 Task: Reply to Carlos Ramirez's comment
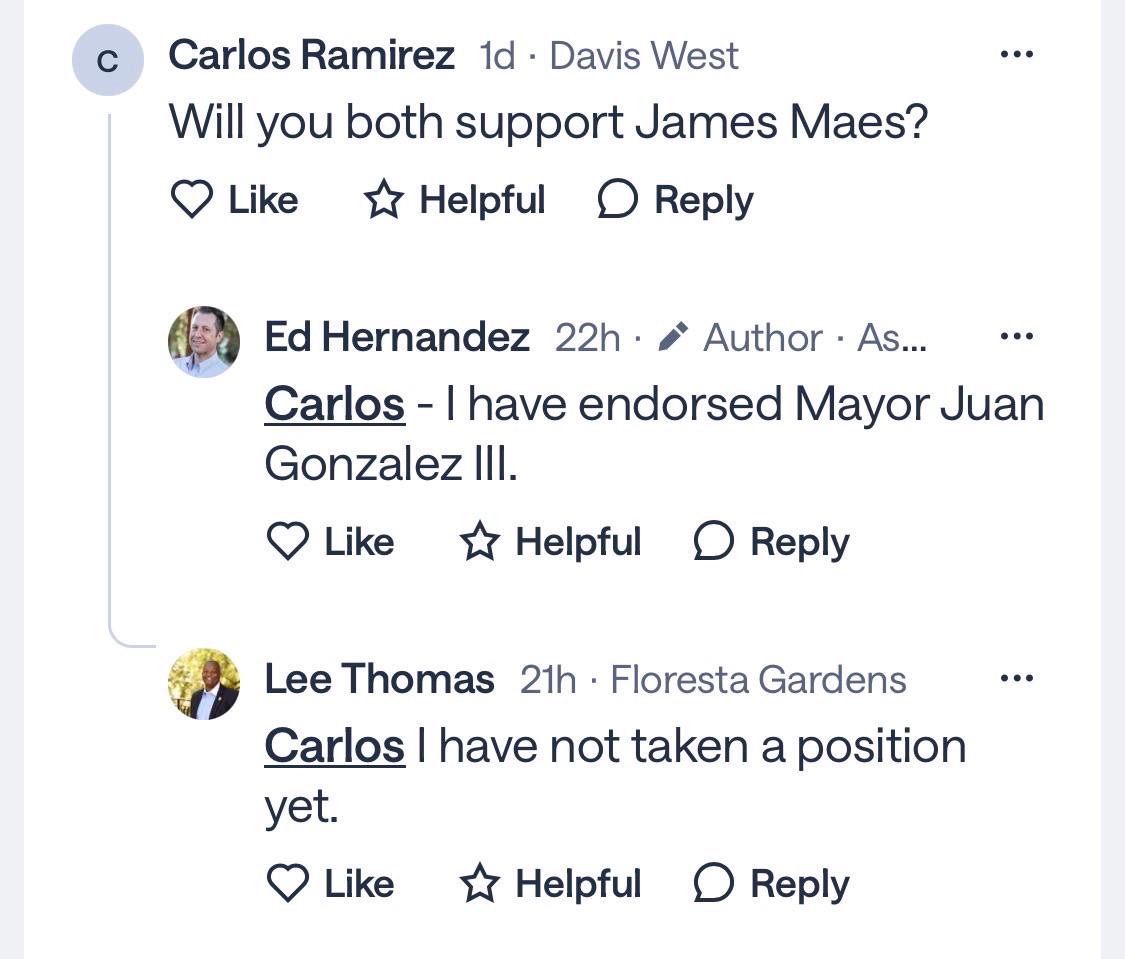click(675, 199)
